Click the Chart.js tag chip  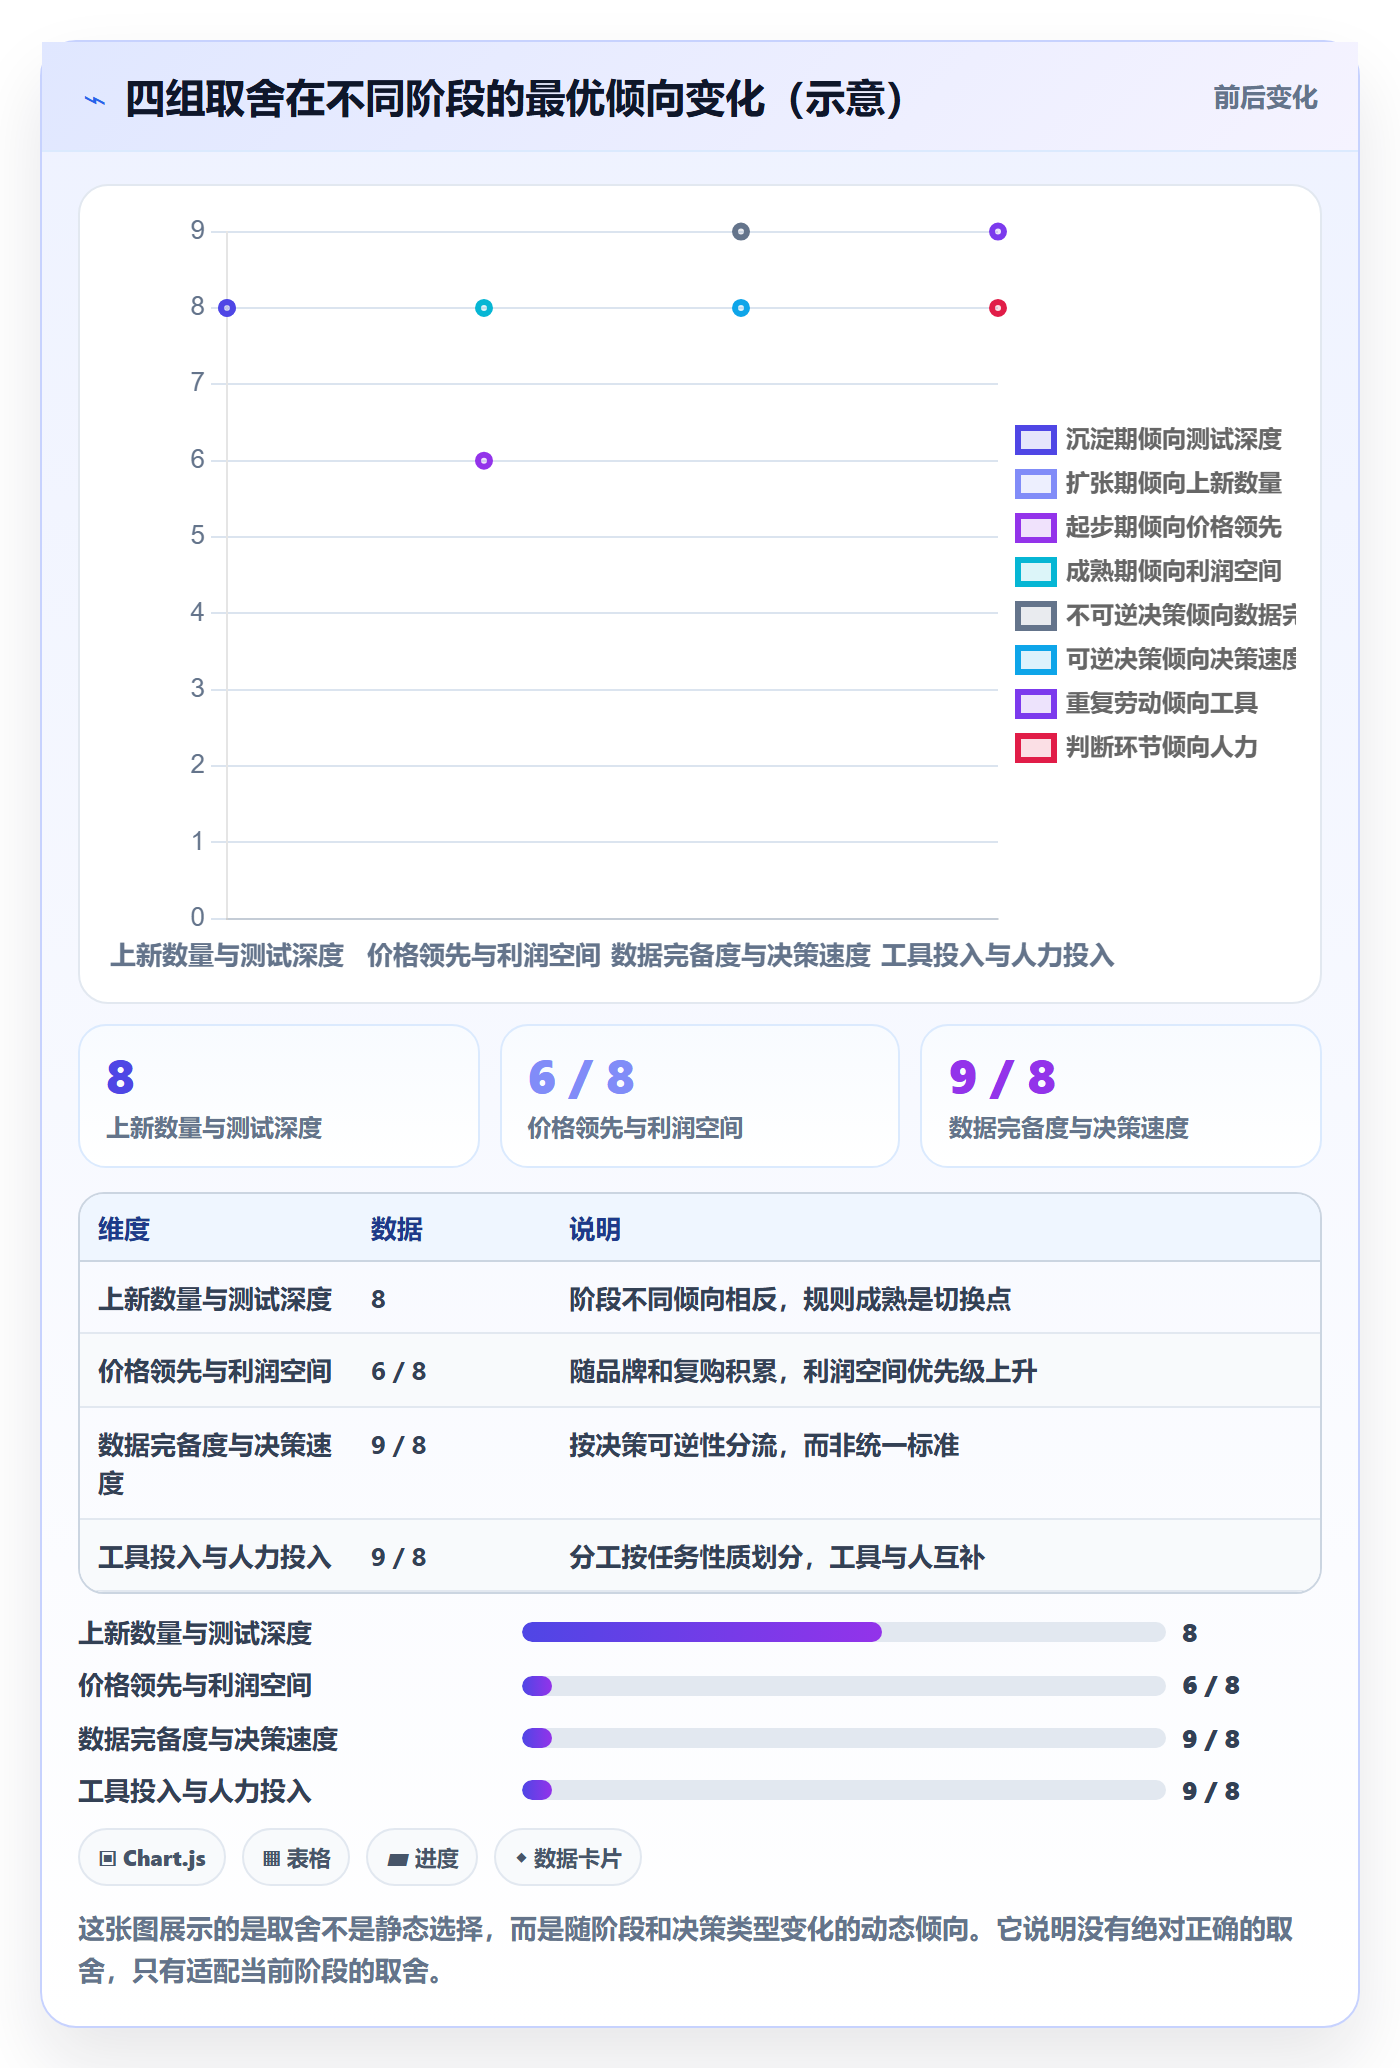pos(152,1858)
